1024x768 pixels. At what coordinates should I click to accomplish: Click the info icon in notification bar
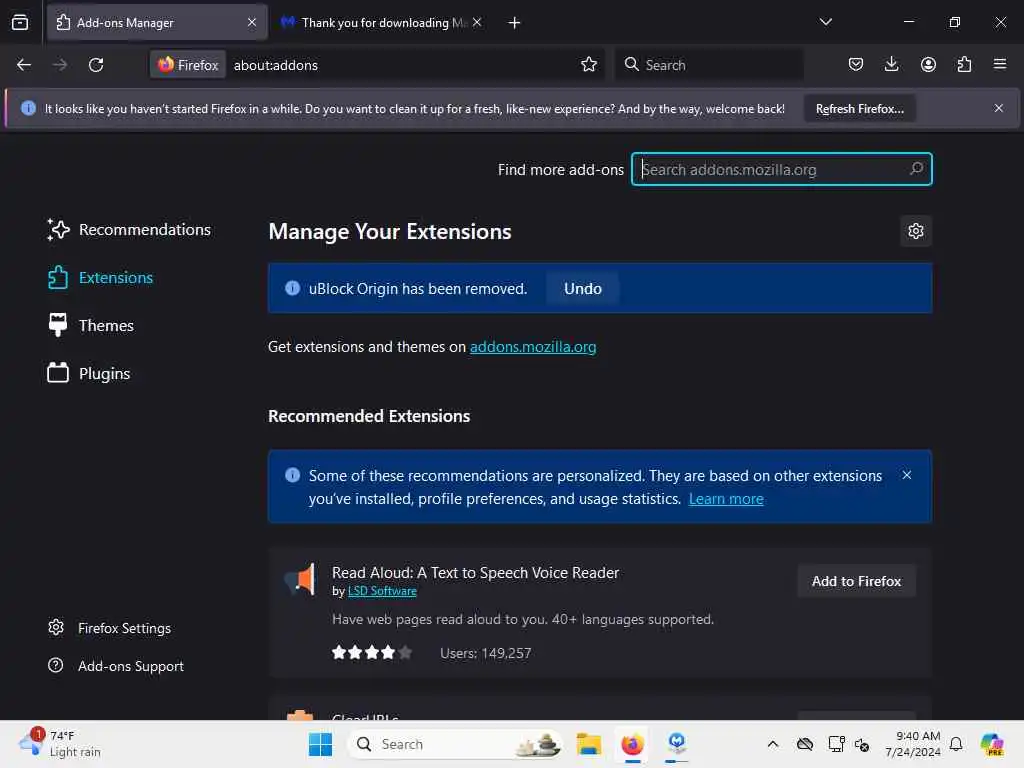tap(28, 108)
